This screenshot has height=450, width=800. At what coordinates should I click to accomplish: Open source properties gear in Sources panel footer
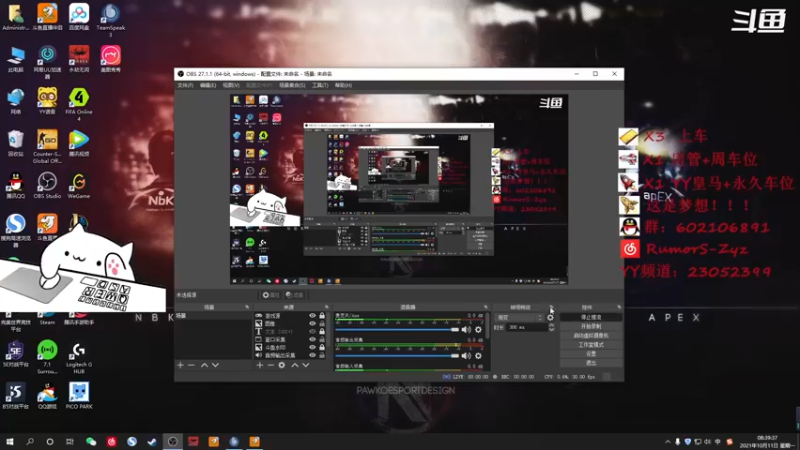(x=282, y=365)
